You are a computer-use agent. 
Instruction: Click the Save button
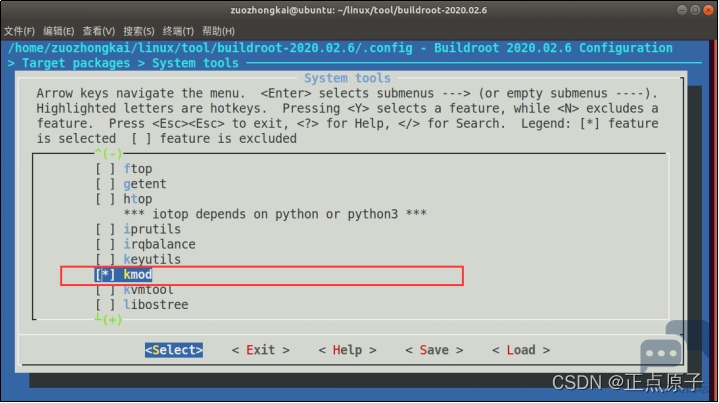434,350
